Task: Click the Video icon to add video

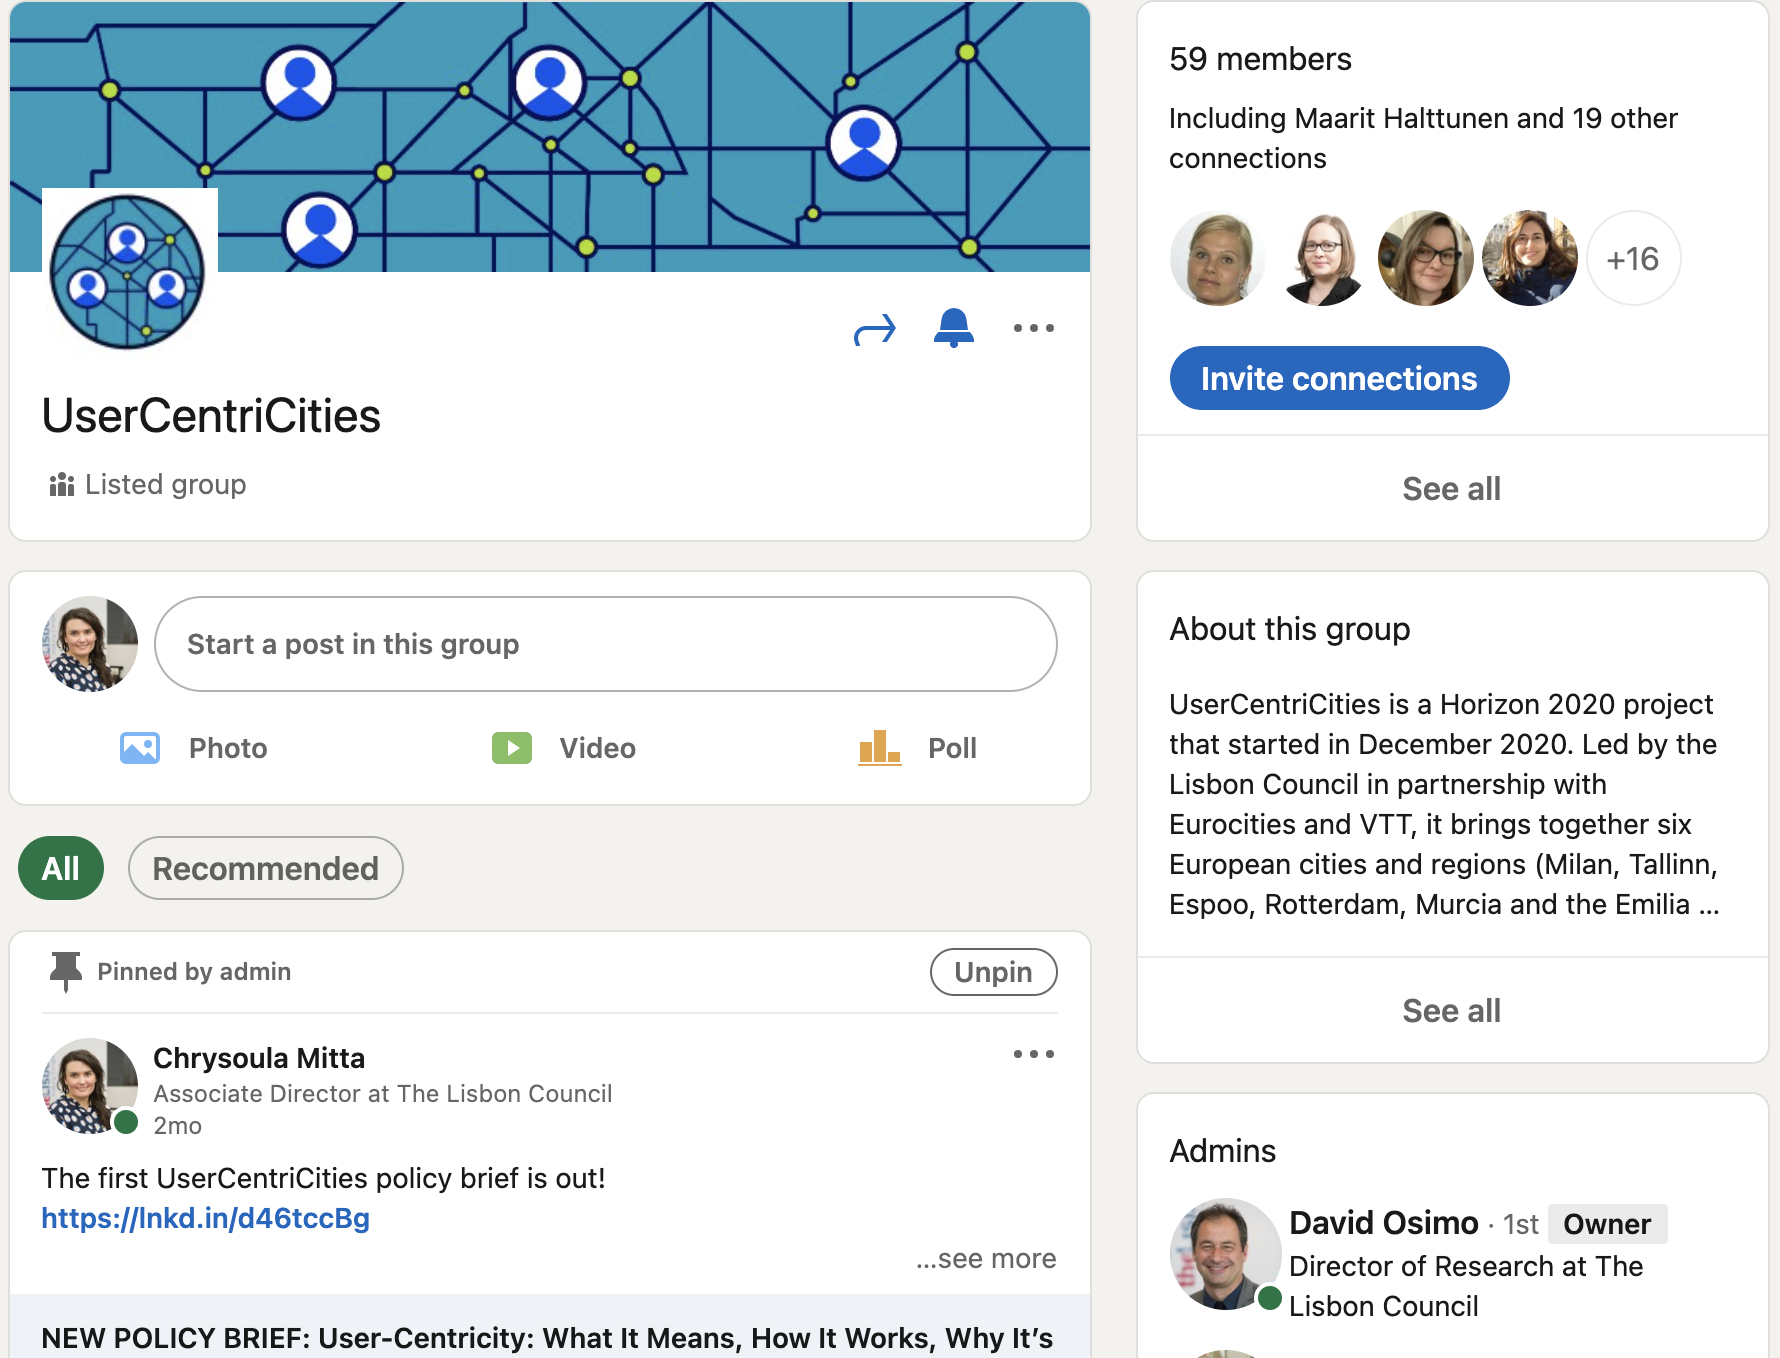Action: (512, 748)
